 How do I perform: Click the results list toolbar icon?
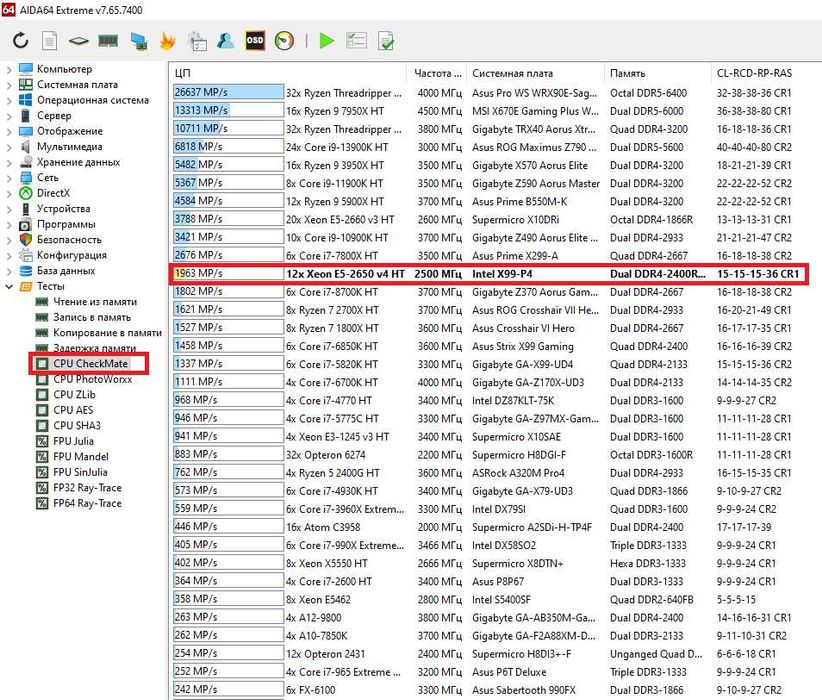point(356,40)
